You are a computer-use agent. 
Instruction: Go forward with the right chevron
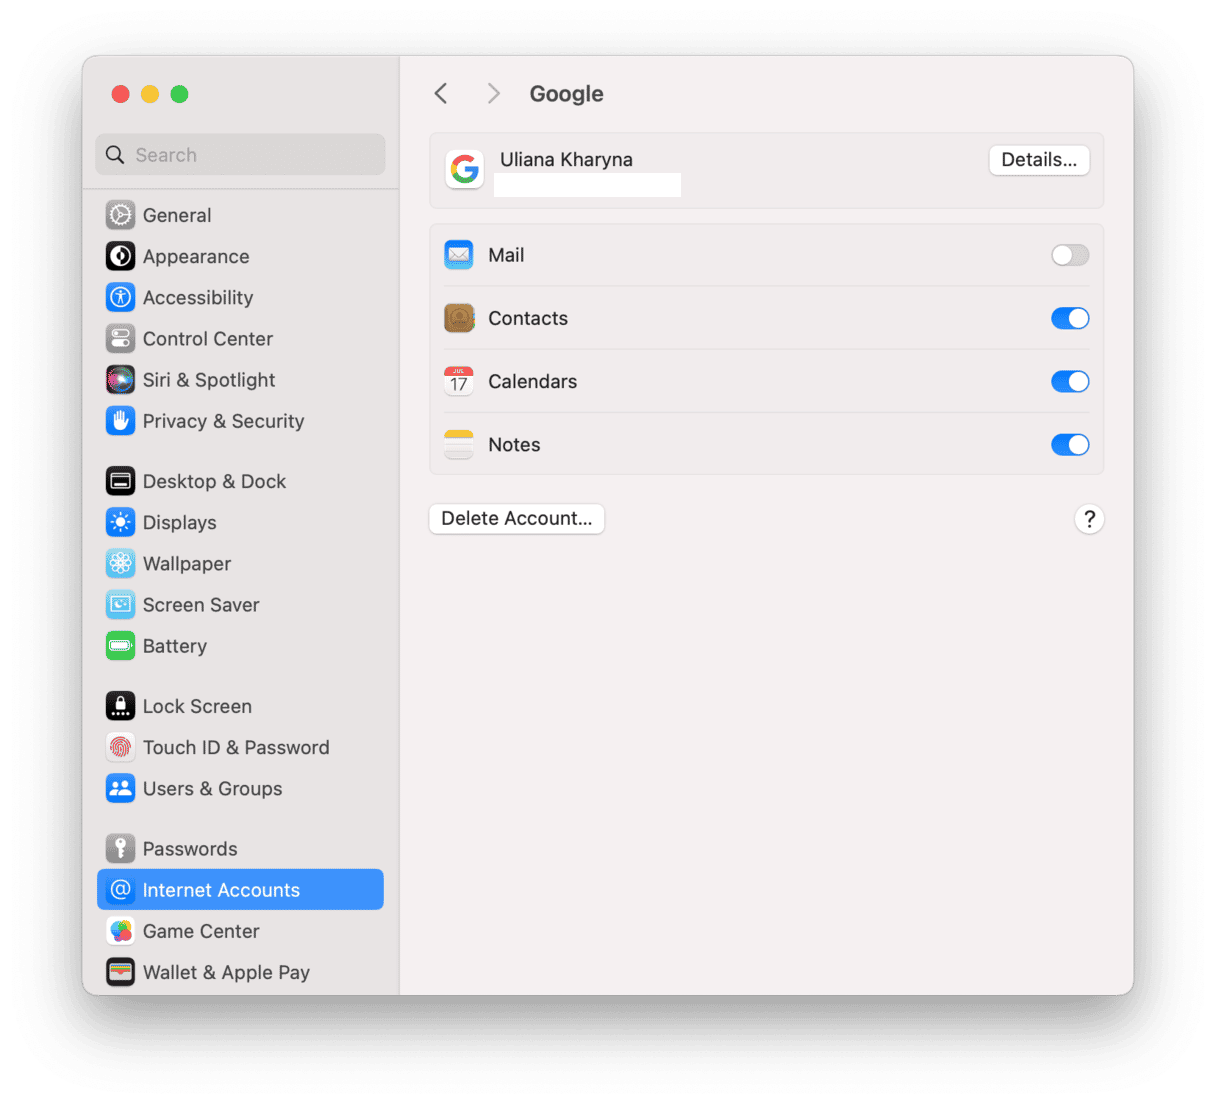click(x=493, y=93)
